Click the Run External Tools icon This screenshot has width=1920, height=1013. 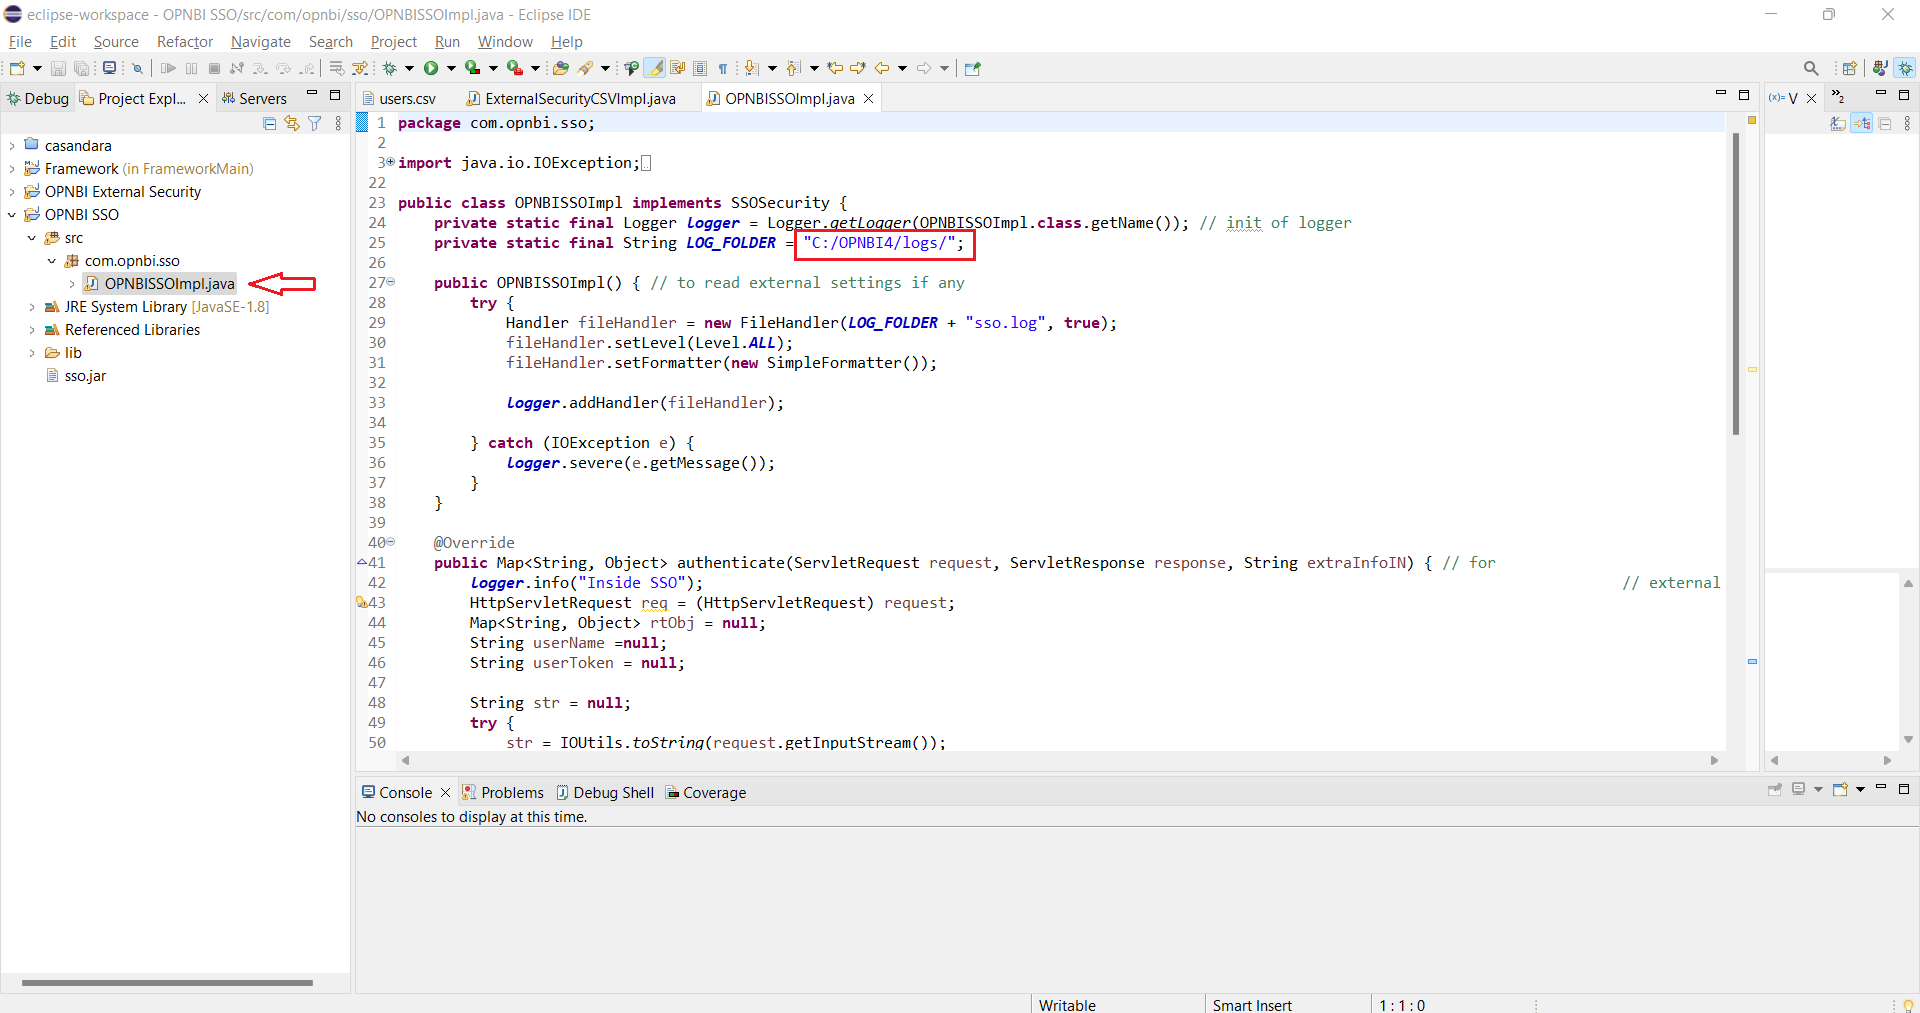click(515, 68)
